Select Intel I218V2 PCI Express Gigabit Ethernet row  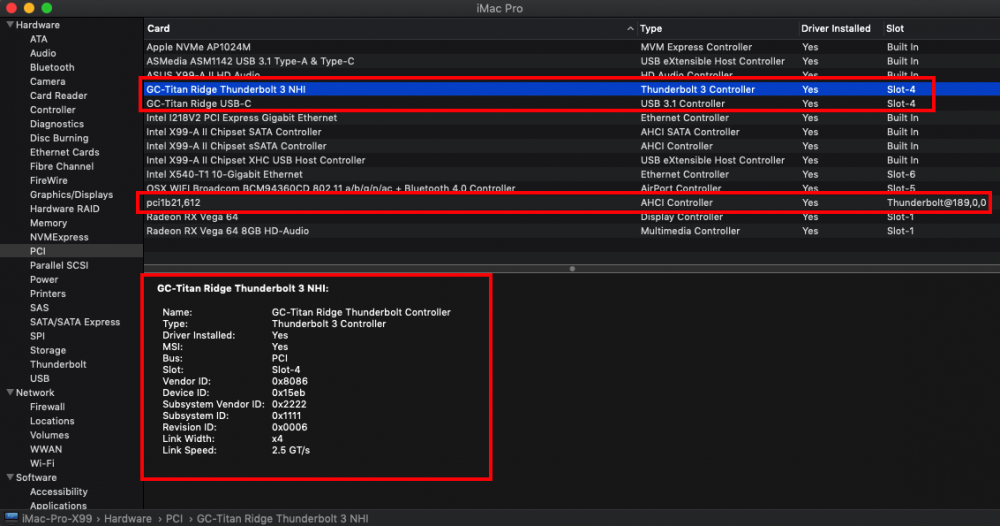click(x=571, y=118)
